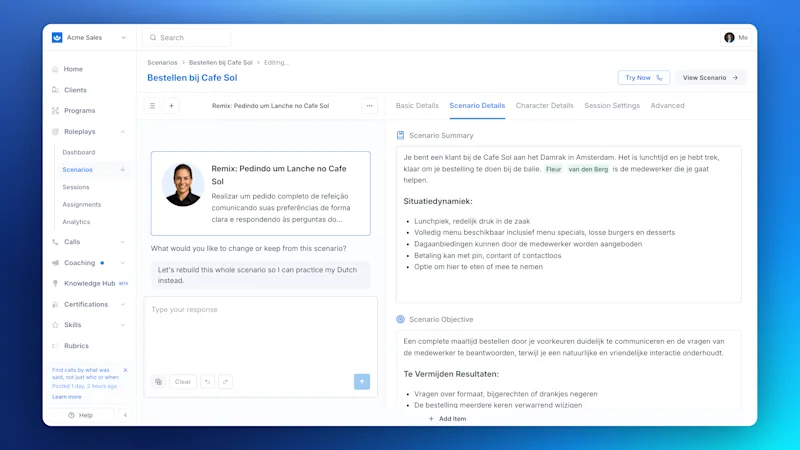Click the Type your response field
This screenshot has width=800, height=450.
[261, 334]
